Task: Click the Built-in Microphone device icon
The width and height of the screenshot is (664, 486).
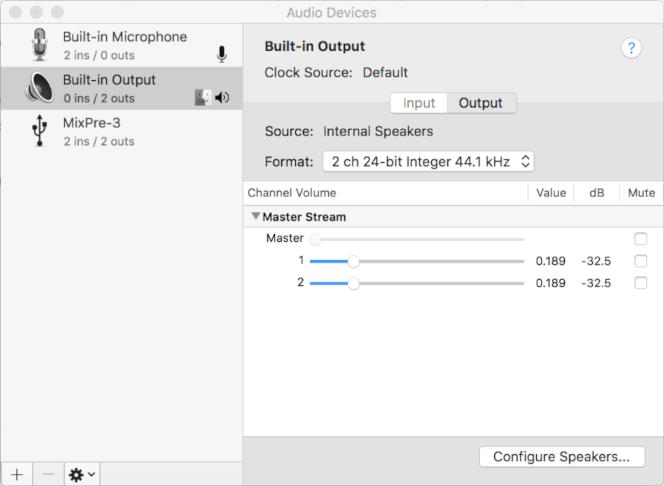Action: coord(39,45)
